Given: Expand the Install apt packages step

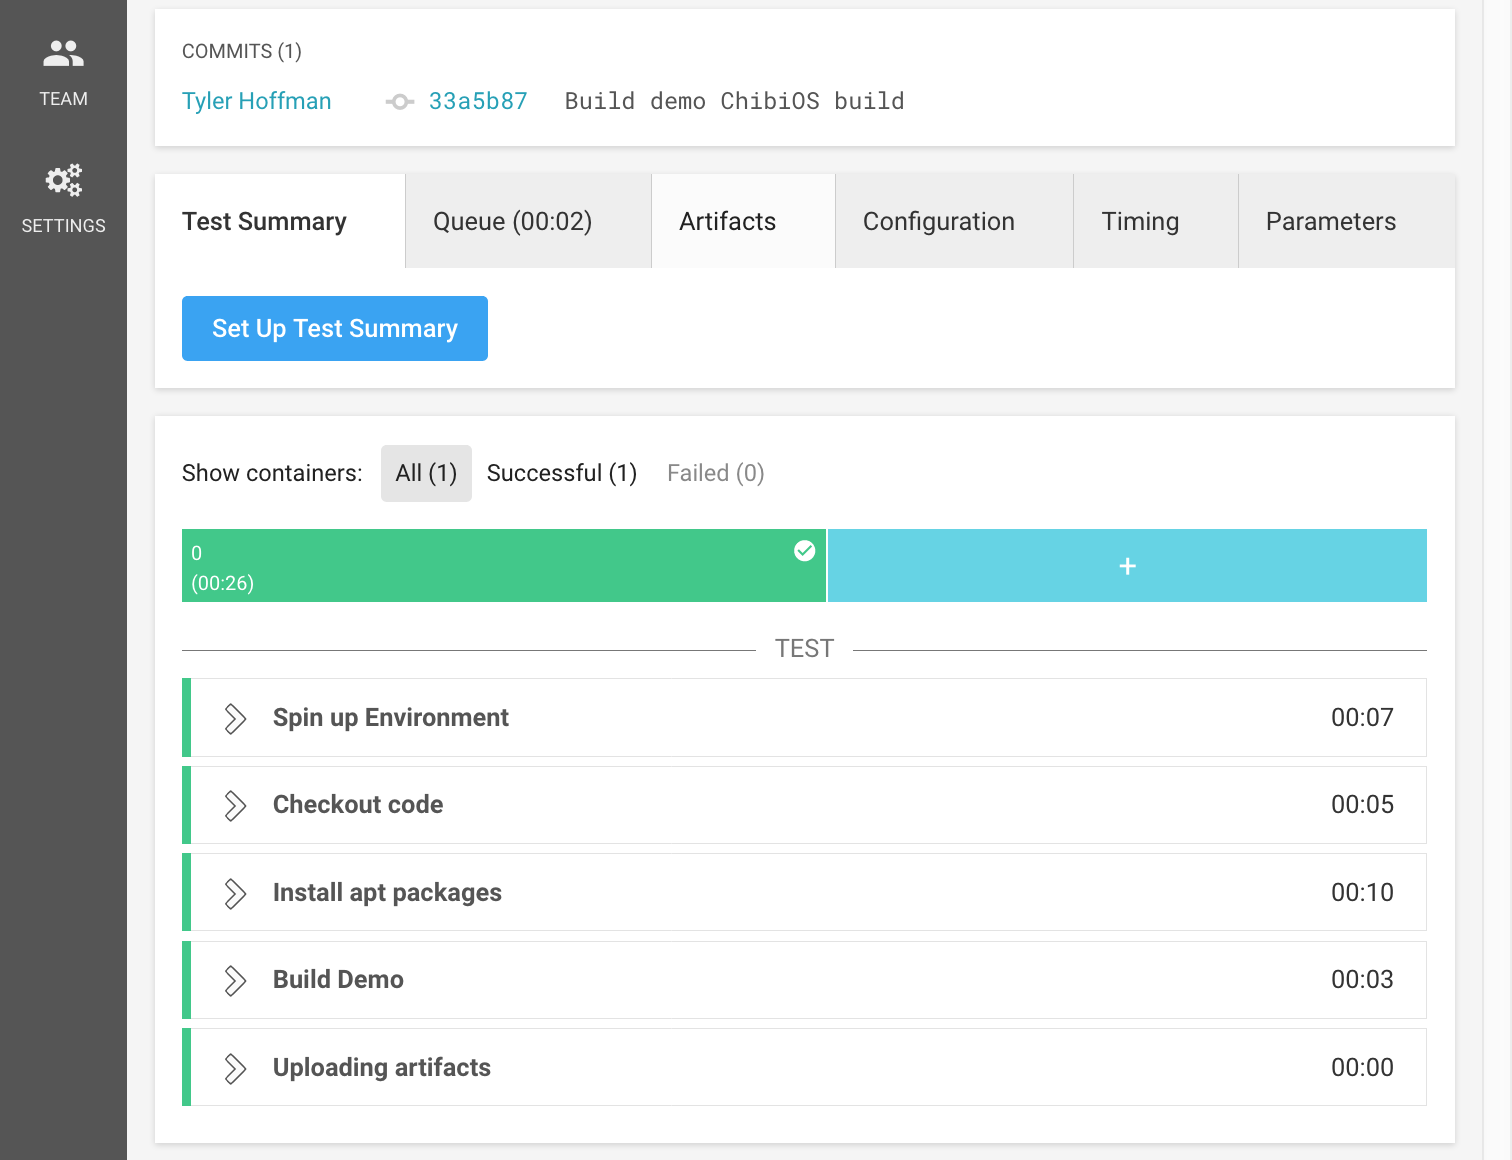Looking at the screenshot, I should 235,893.
